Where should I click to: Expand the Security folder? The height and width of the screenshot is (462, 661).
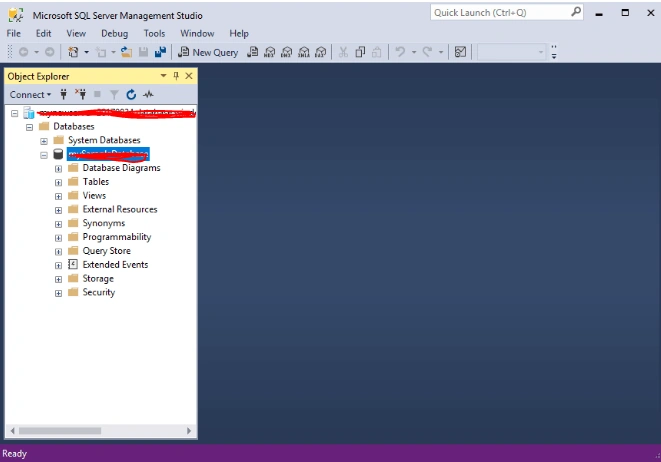click(x=59, y=293)
